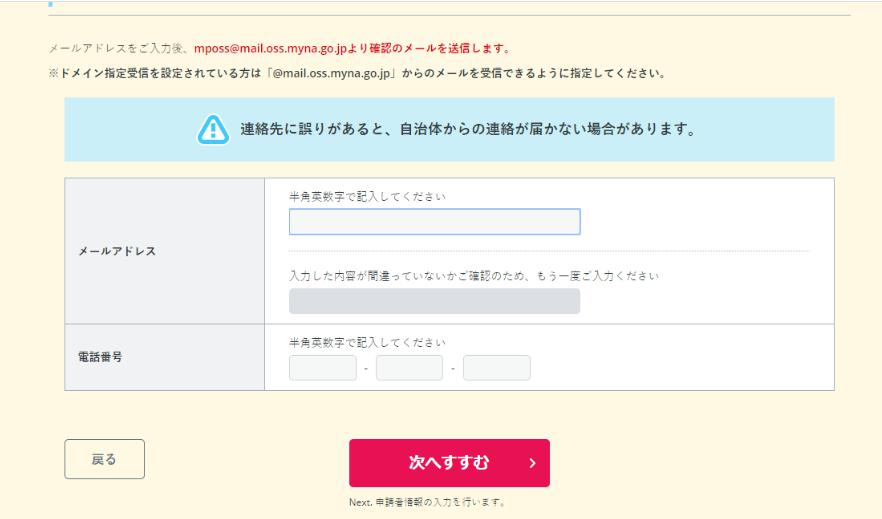The image size is (882, 519).
Task: Click the ※ドメイン指定受信 note text
Action: [x=360, y=73]
